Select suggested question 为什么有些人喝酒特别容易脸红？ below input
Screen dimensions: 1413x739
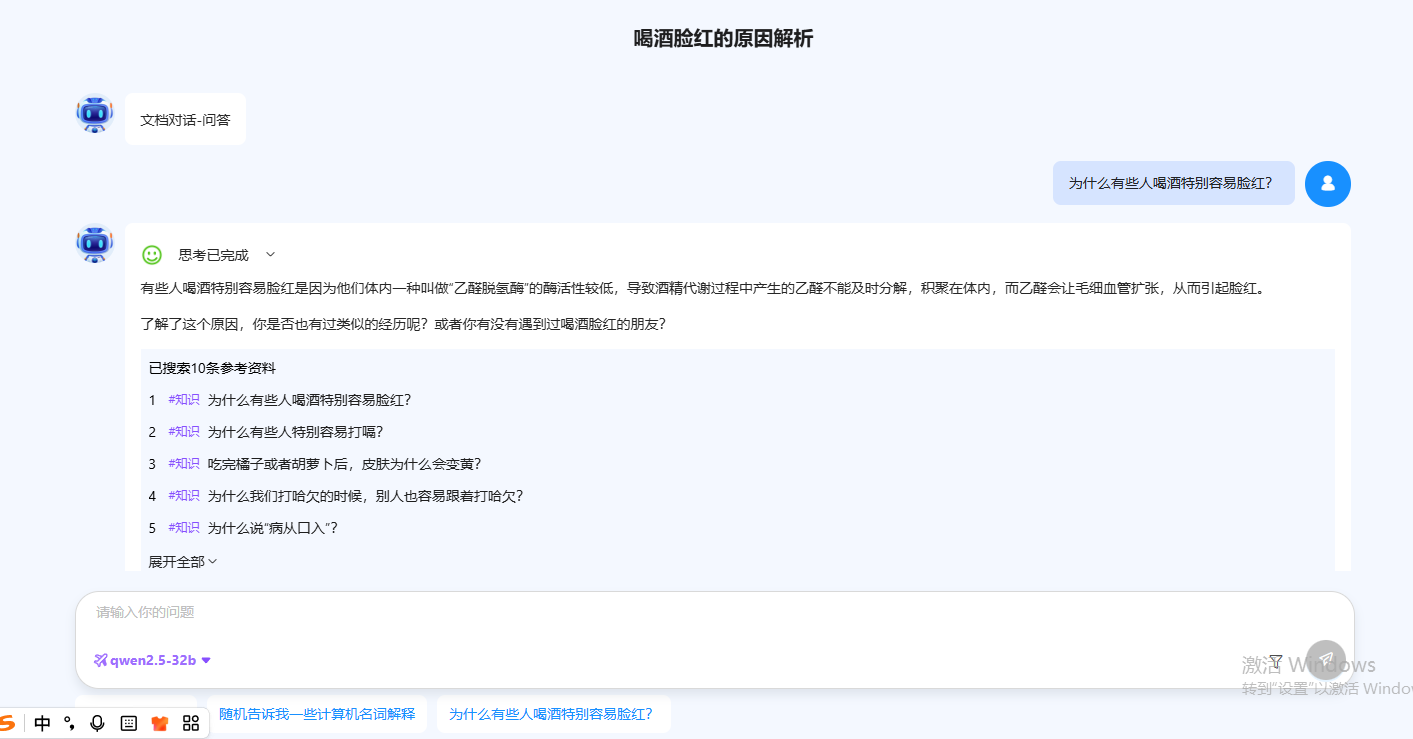[552, 714]
